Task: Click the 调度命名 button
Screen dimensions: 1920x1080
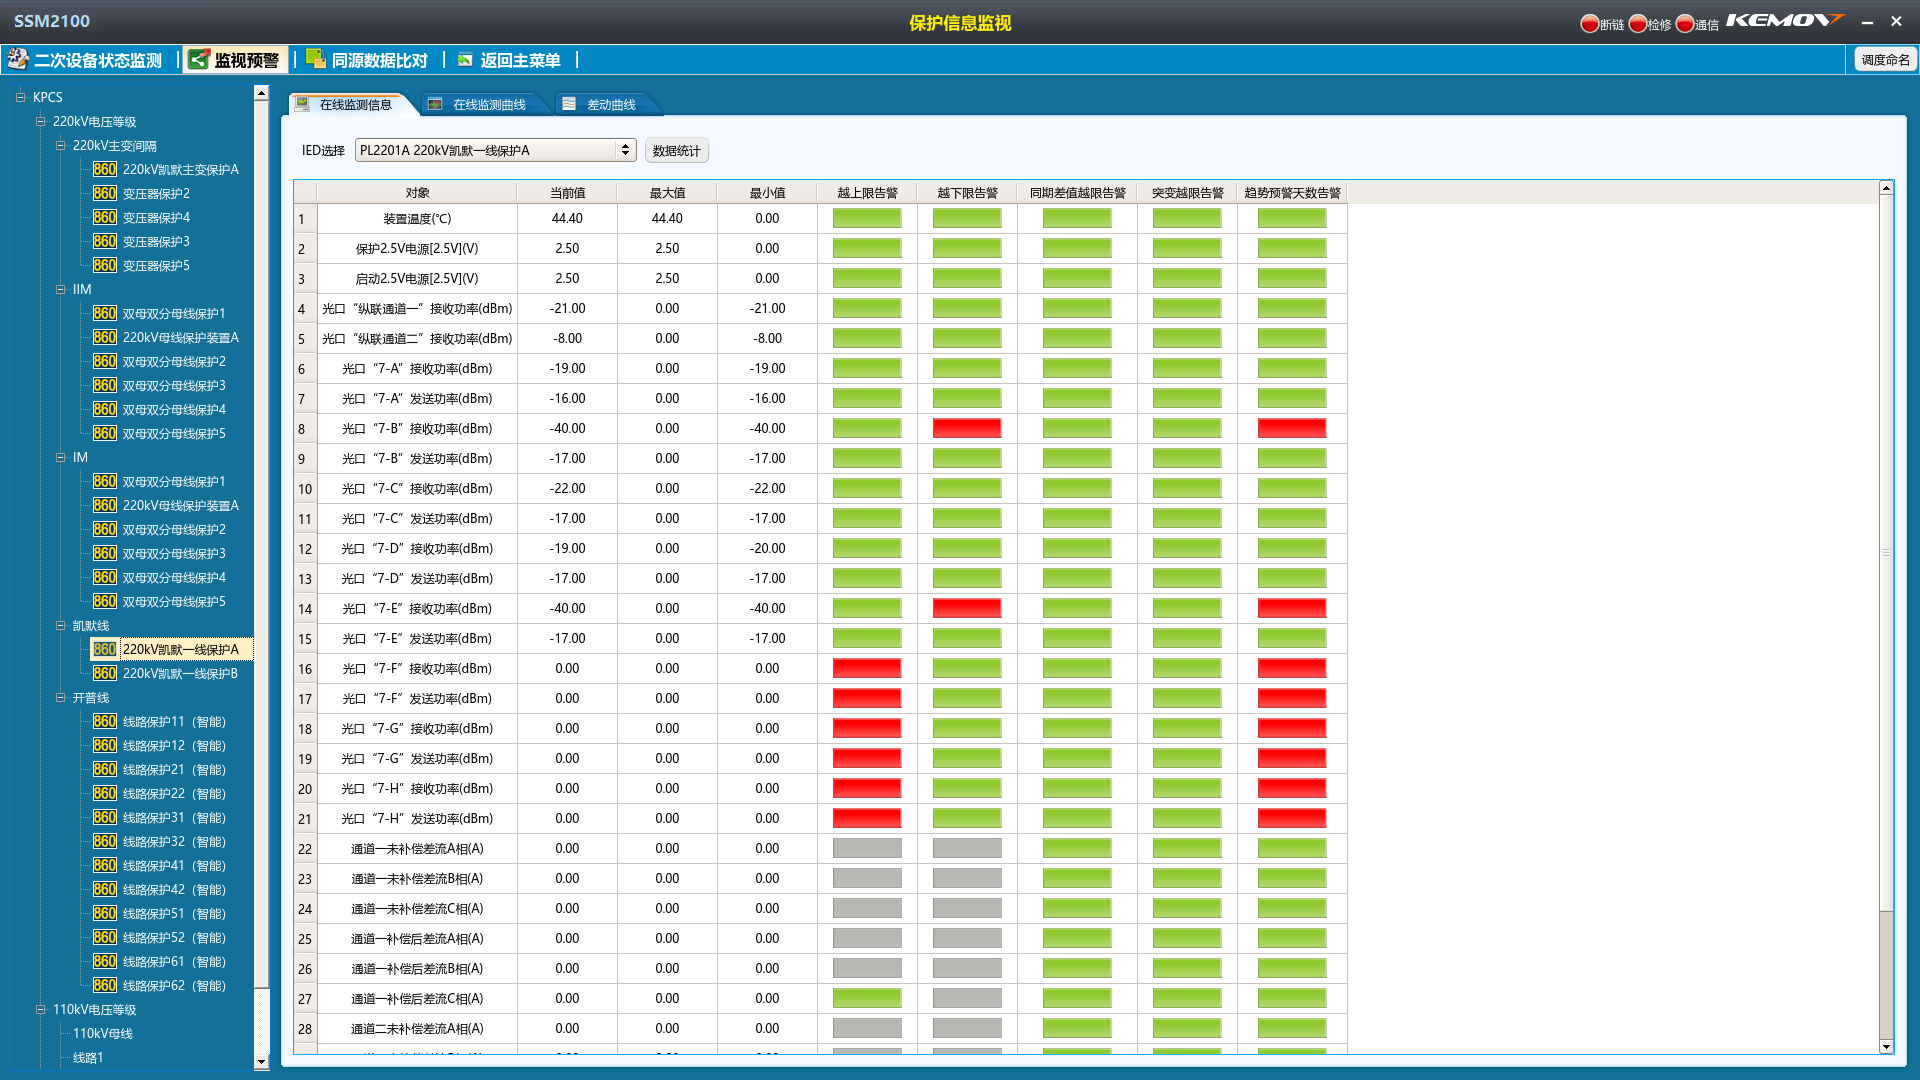Action: 1885,60
